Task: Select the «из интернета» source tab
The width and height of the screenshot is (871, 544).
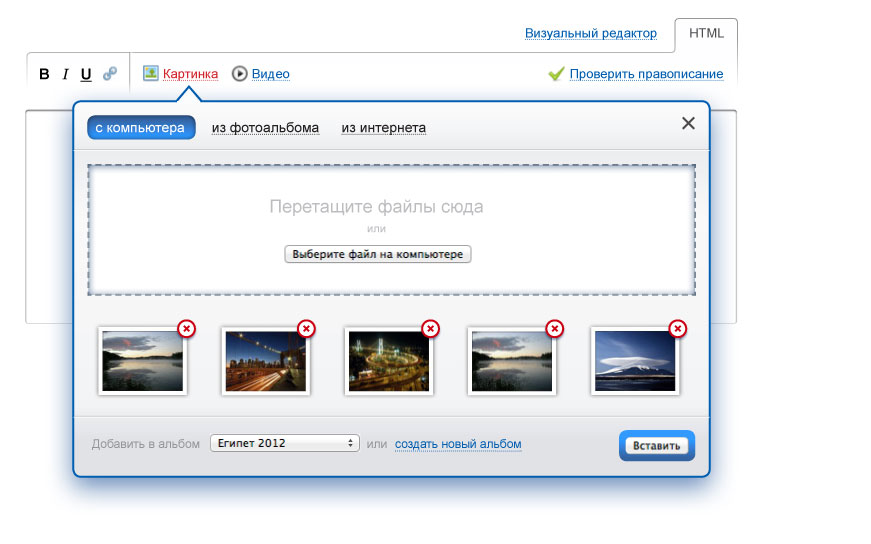Action: (384, 128)
